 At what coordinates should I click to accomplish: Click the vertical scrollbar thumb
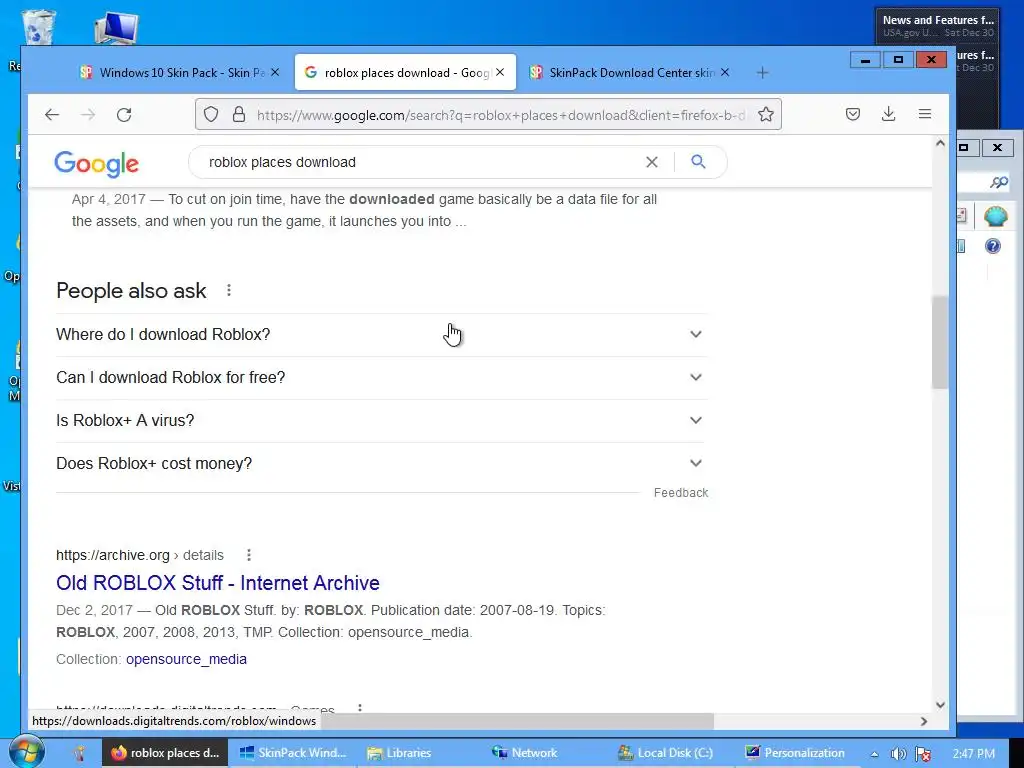click(x=940, y=342)
